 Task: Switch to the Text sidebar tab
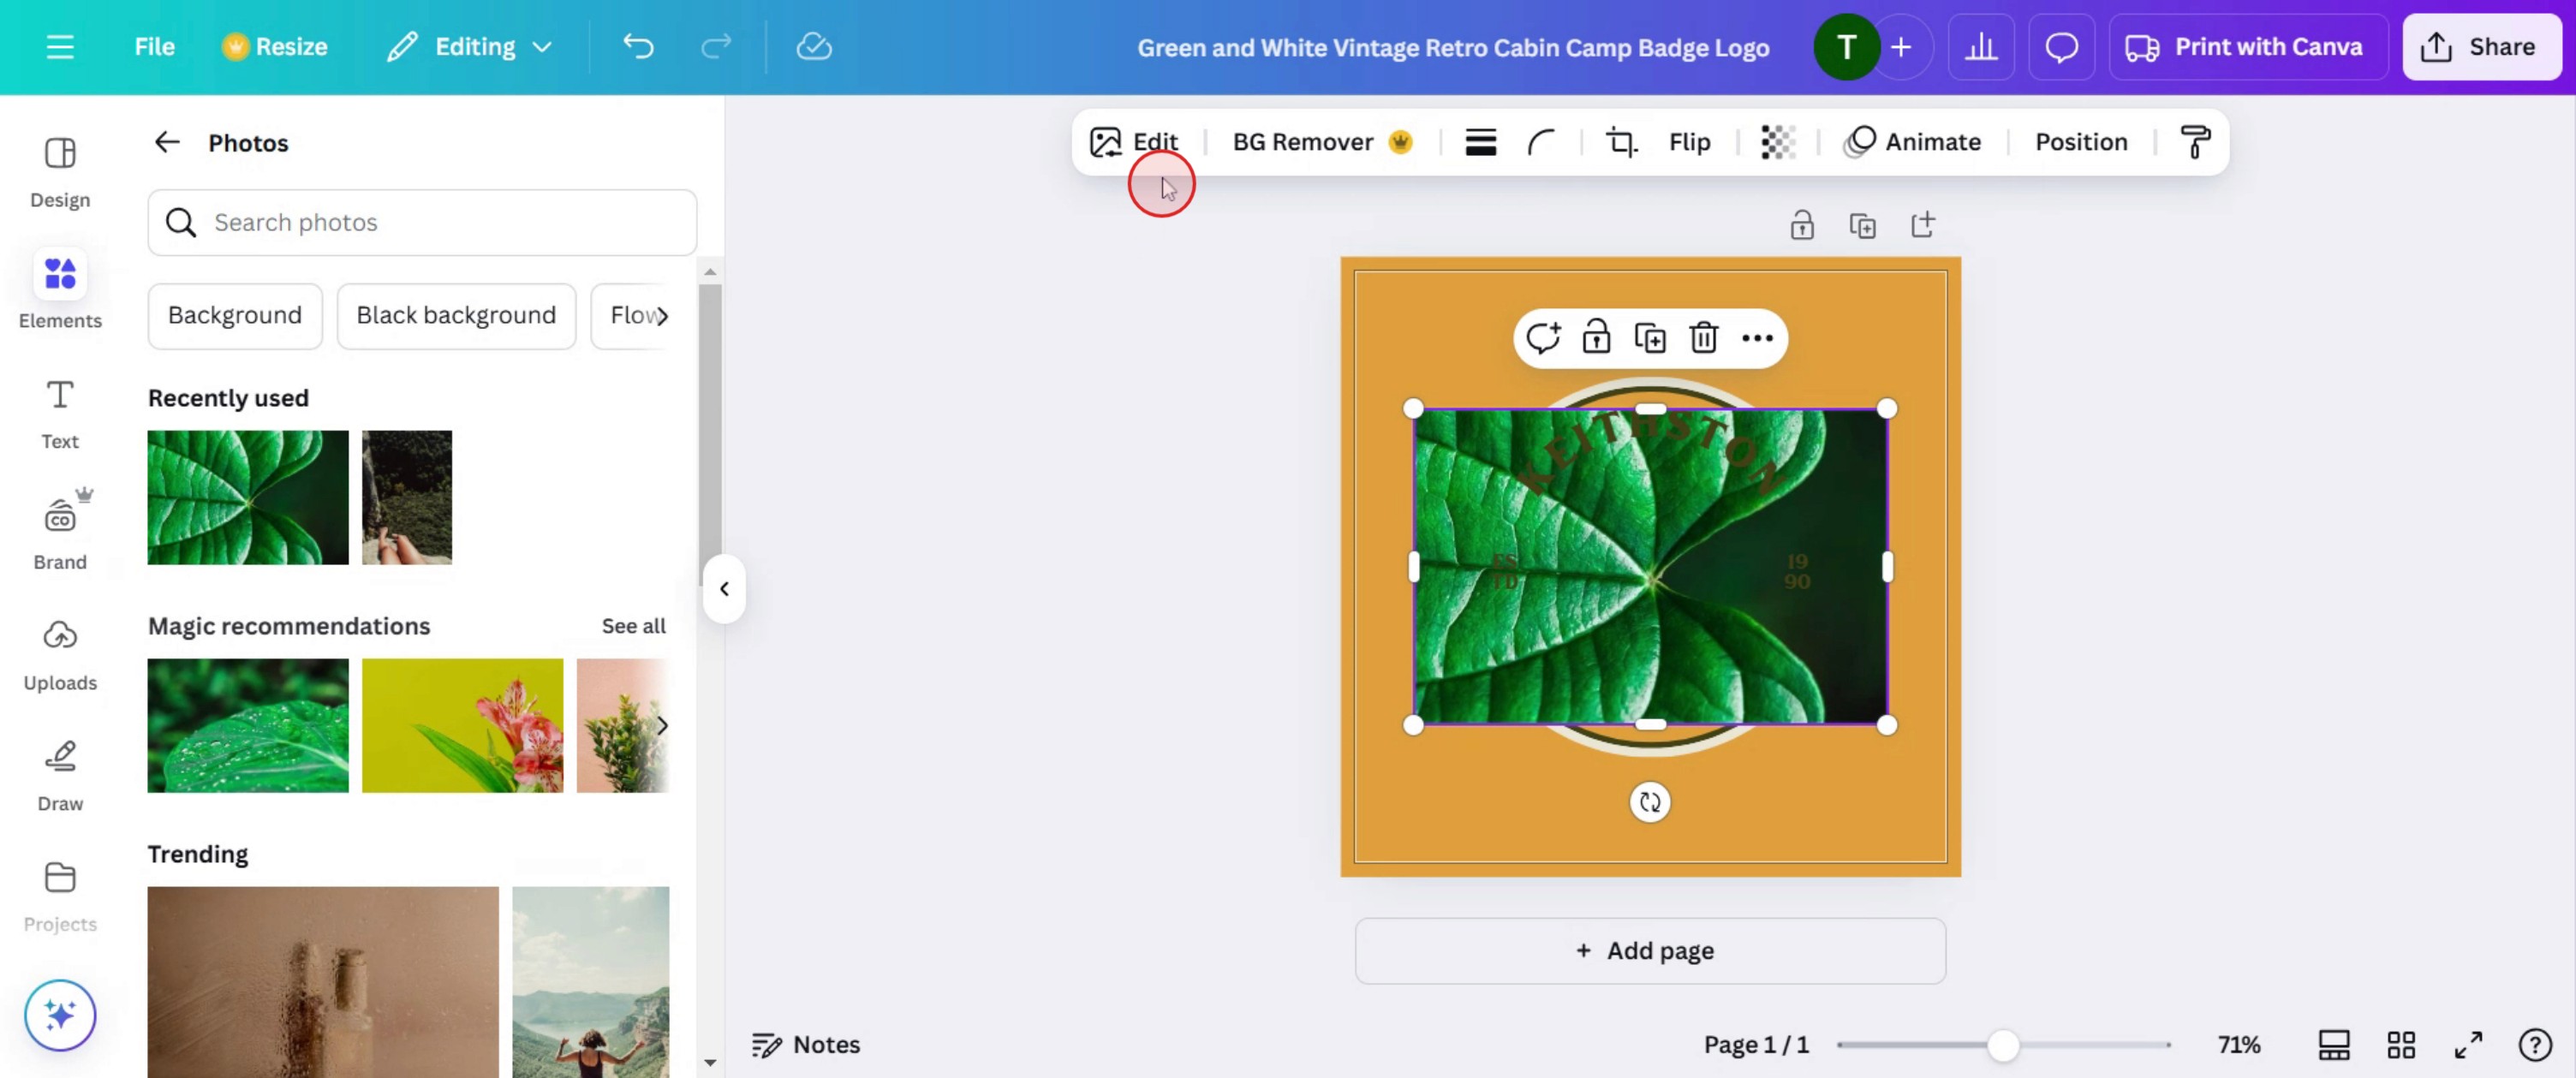click(60, 413)
